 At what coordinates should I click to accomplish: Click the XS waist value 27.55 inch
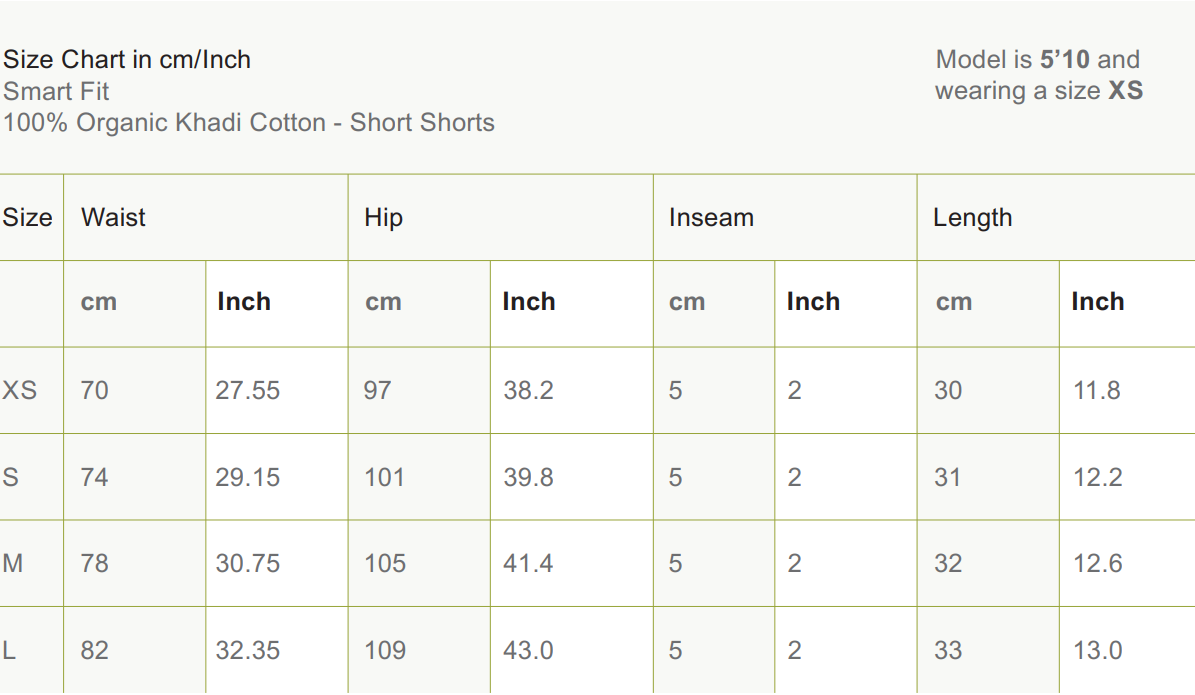pos(247,390)
